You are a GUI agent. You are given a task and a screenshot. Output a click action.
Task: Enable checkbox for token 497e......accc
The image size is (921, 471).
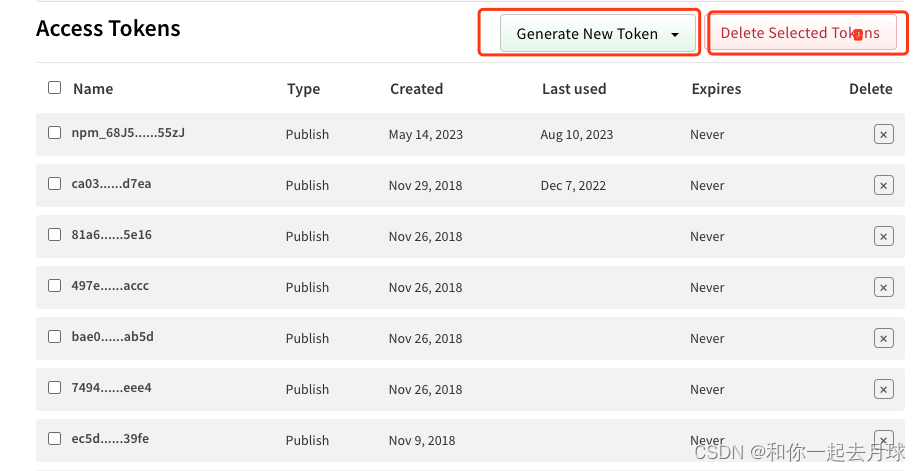pyautogui.click(x=54, y=286)
